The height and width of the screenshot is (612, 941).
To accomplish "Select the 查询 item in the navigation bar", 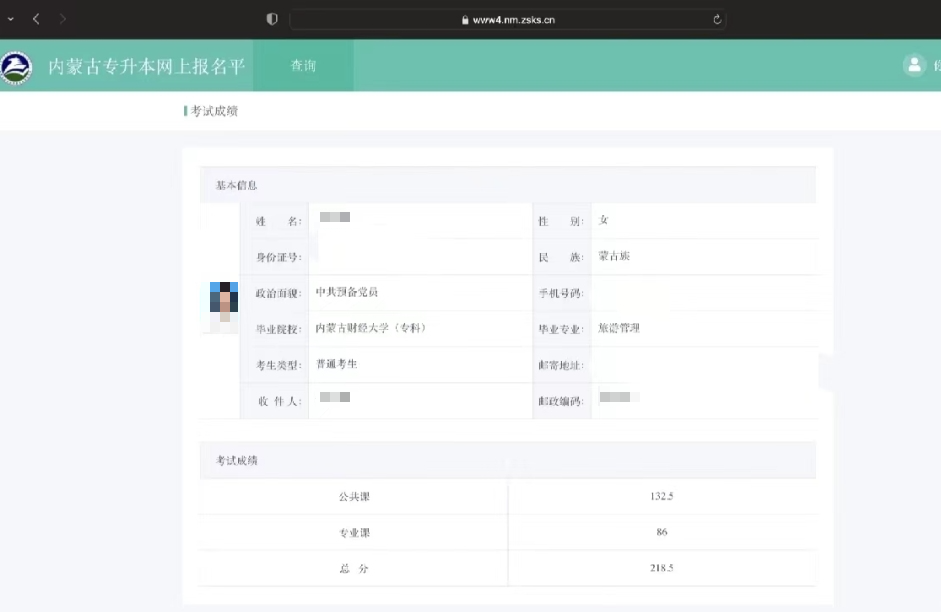I will pyautogui.click(x=304, y=66).
